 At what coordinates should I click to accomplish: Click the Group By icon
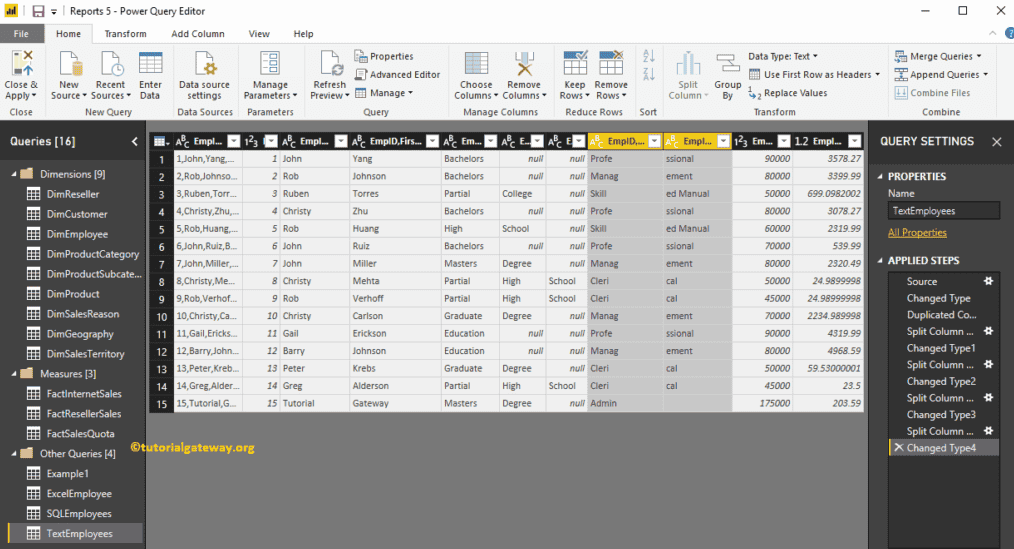pos(728,64)
